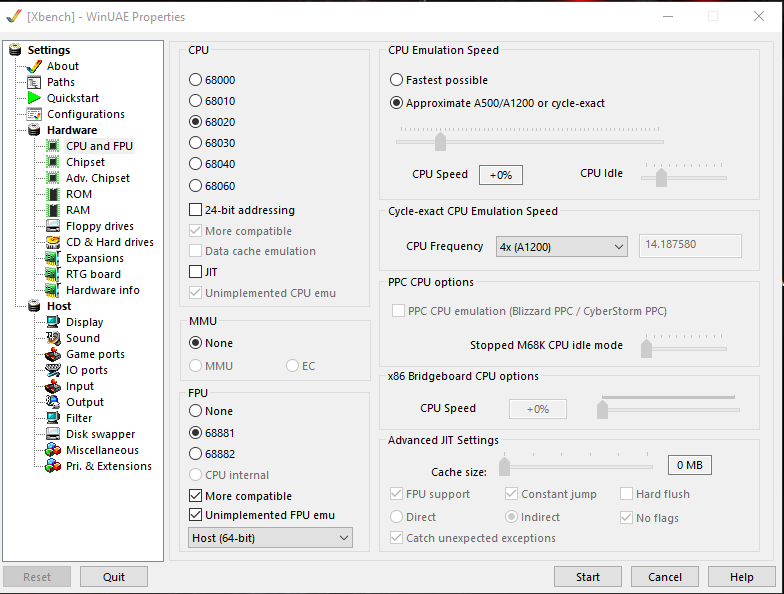Image resolution: width=784 pixels, height=594 pixels.
Task: Select the 68040 CPU radio button
Action: click(196, 164)
